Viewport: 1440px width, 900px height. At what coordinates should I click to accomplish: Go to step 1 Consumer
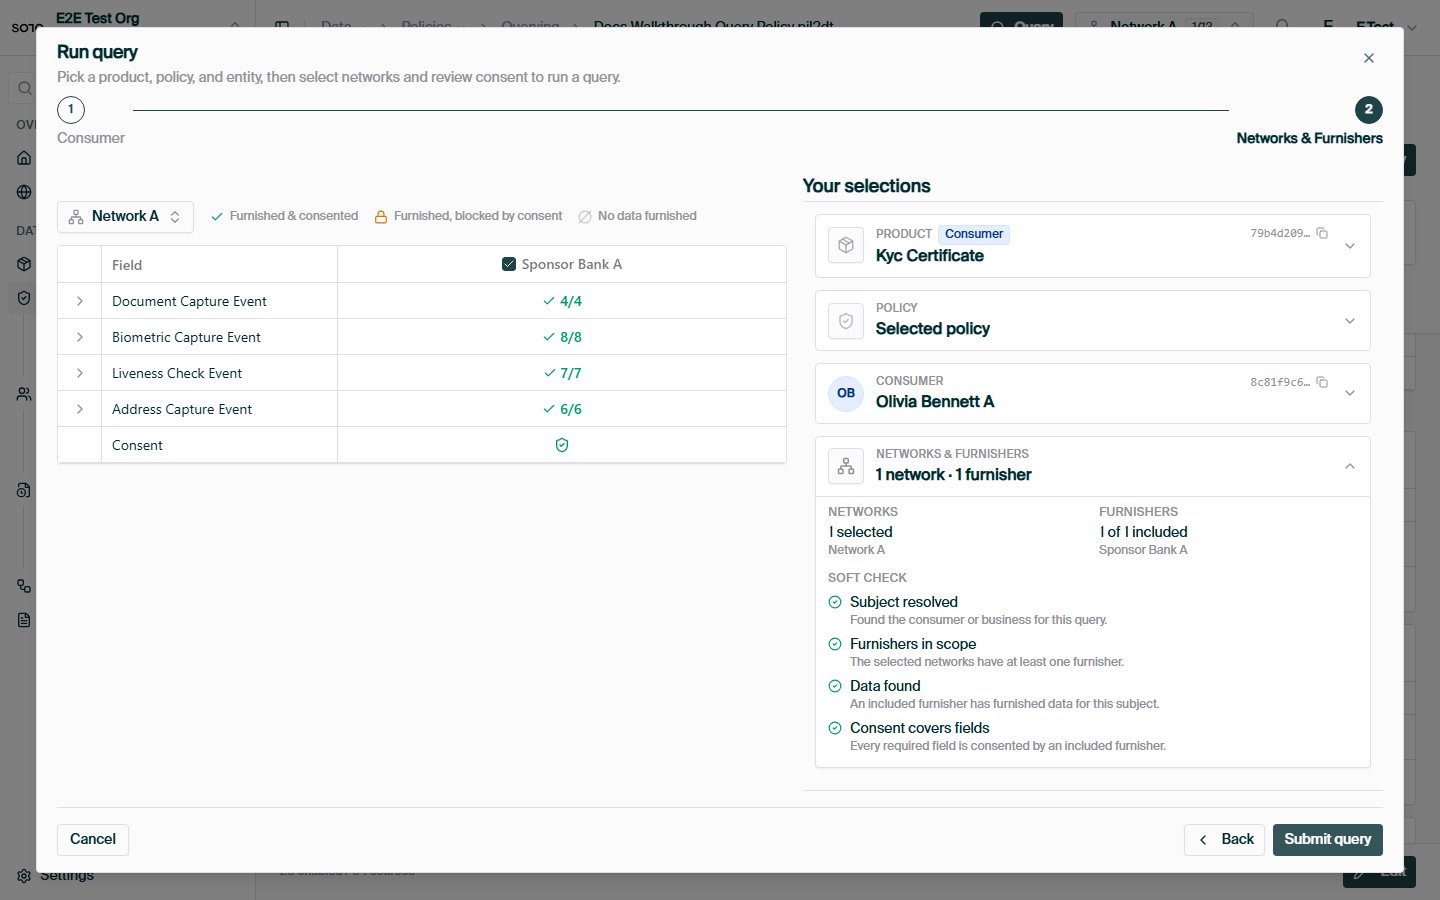click(71, 110)
